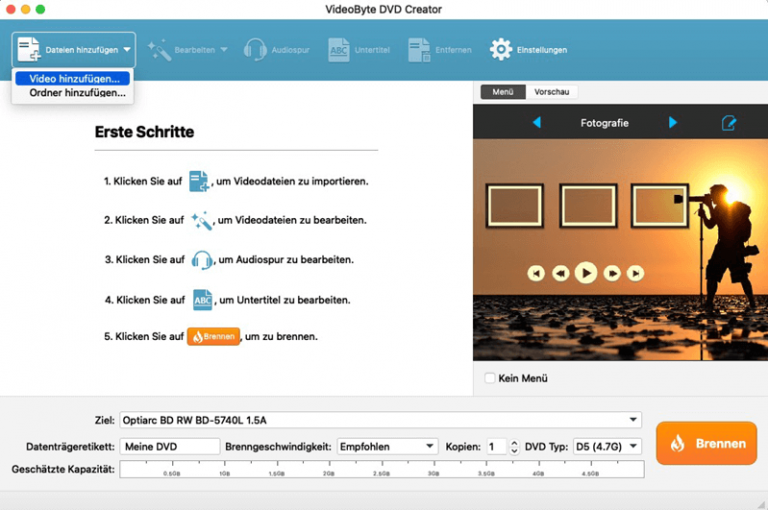Image resolution: width=768 pixels, height=510 pixels.
Task: Click the Dateien hinzufügen label text
Action: coord(82,50)
